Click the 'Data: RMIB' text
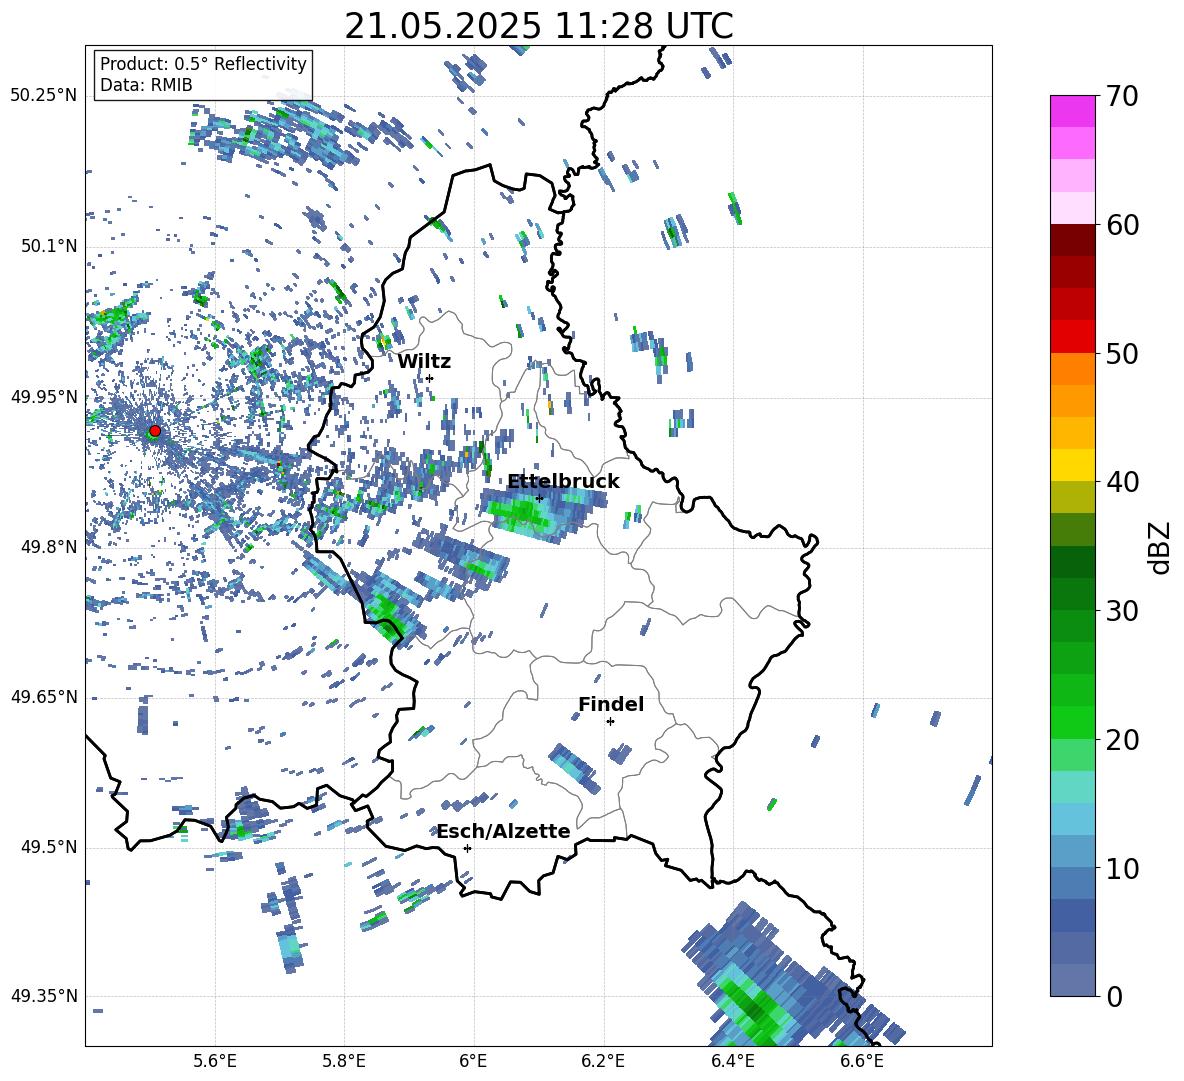The width and height of the screenshot is (1184, 1081). pyautogui.click(x=146, y=85)
